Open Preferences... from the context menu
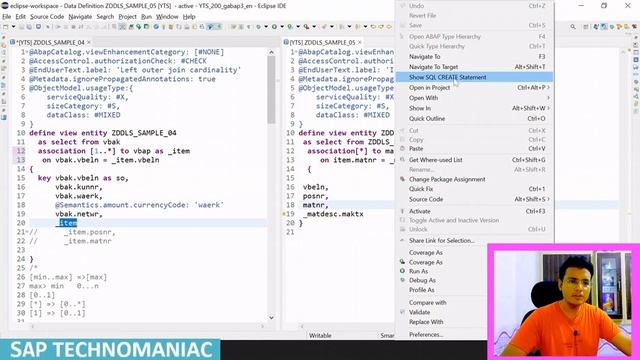640x360 pixels. coord(426,335)
